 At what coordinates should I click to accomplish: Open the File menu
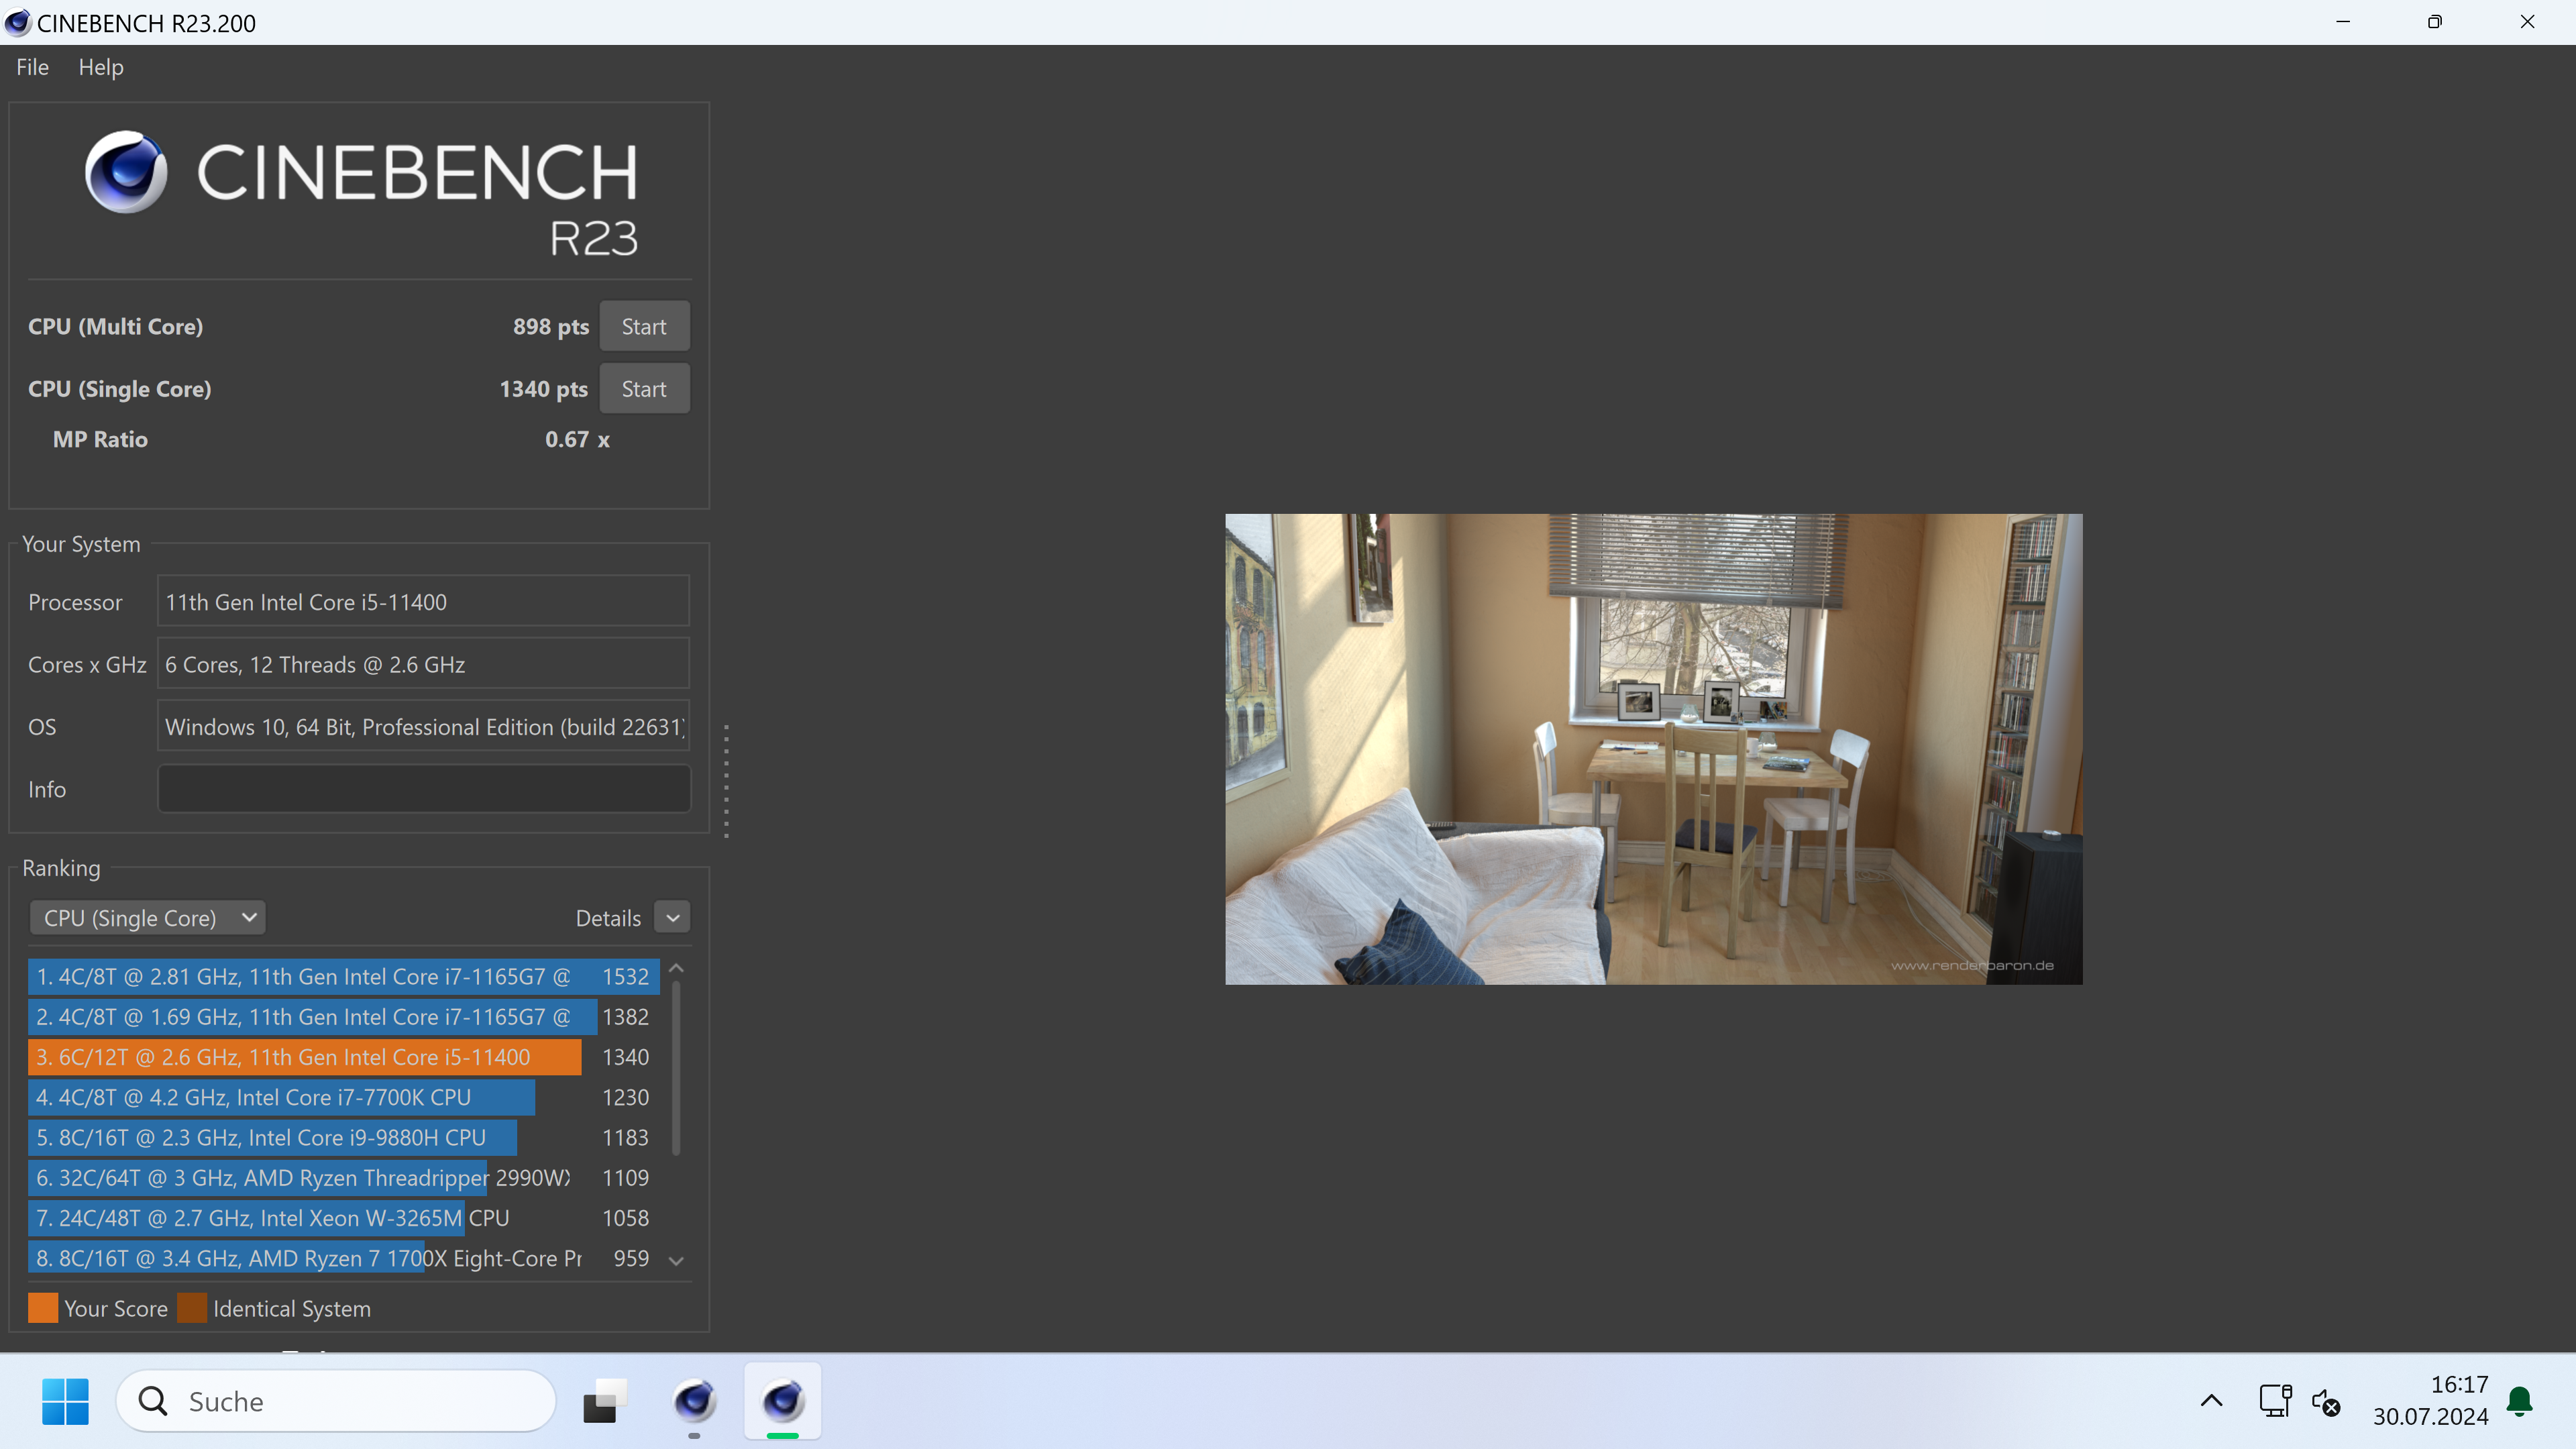coord(32,67)
